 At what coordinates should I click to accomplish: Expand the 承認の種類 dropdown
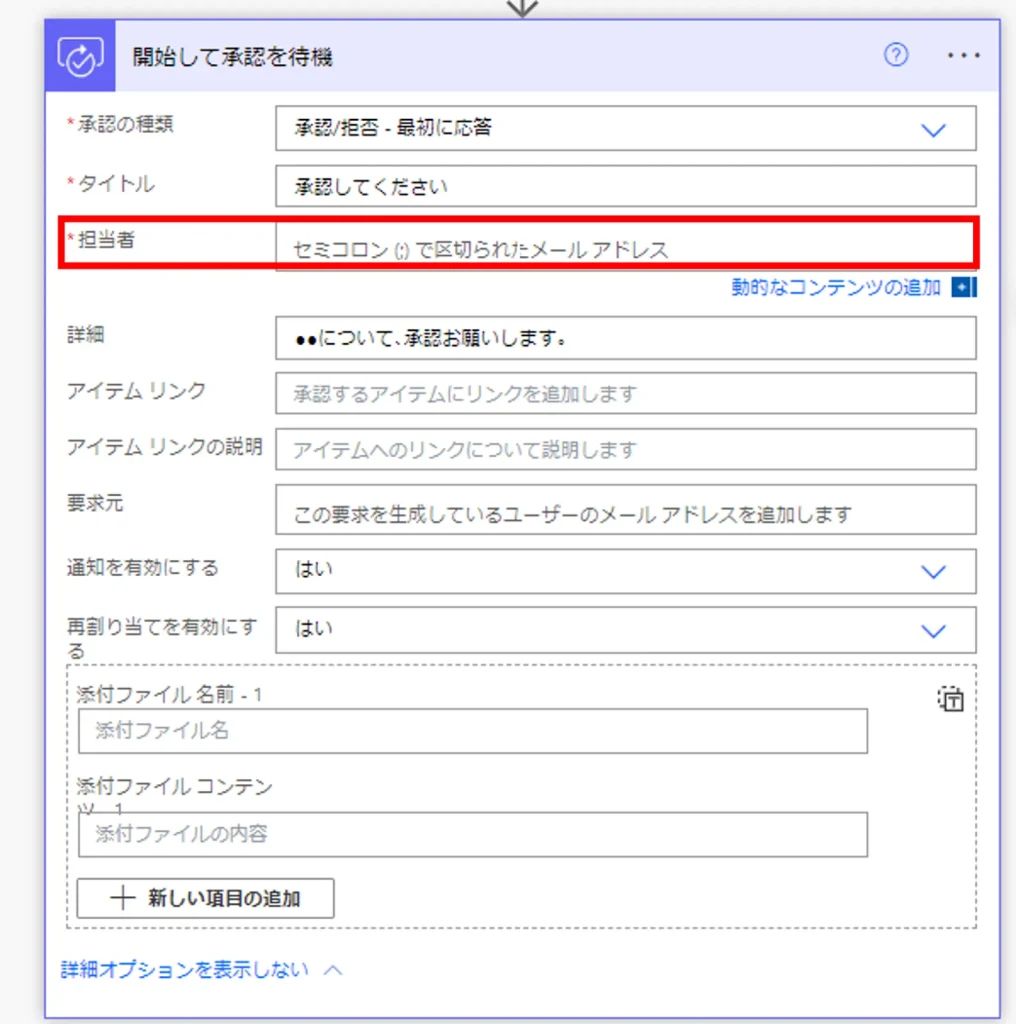(x=932, y=129)
